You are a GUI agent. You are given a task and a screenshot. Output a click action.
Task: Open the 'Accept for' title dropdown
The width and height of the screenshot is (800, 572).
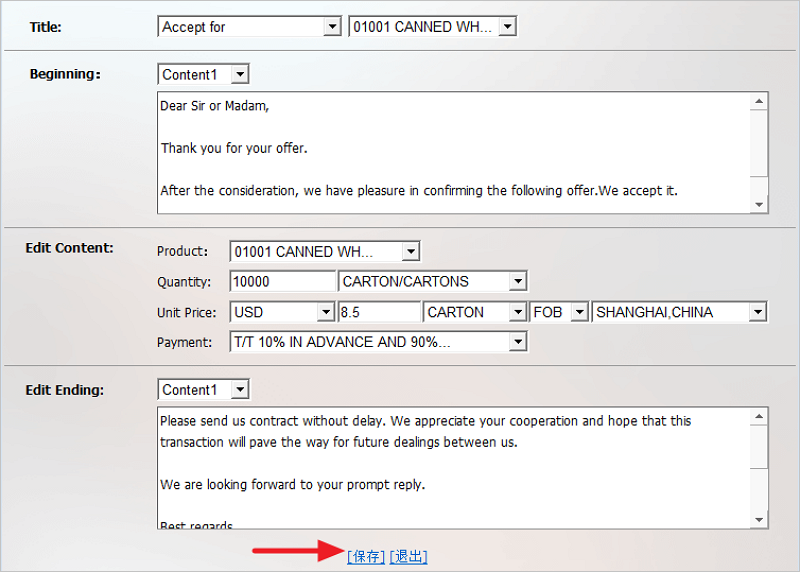[250, 27]
